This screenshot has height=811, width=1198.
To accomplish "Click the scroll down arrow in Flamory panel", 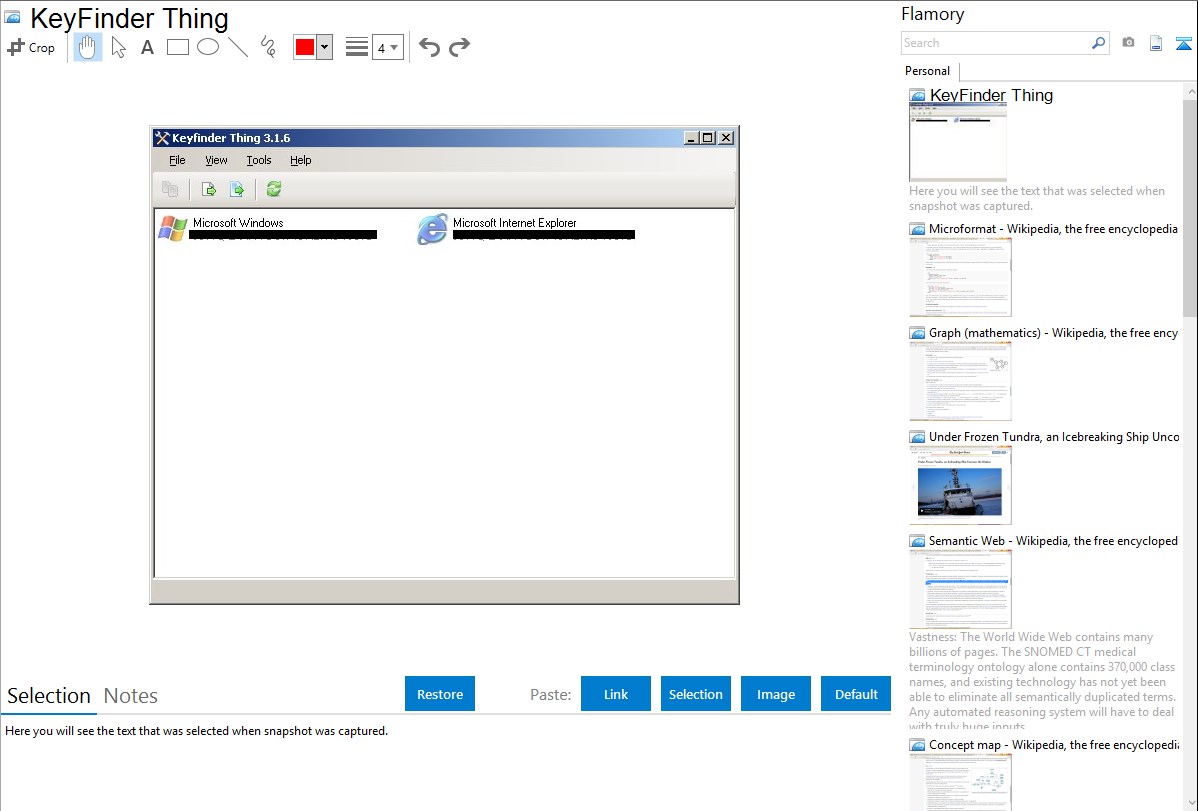I will coord(1190,803).
